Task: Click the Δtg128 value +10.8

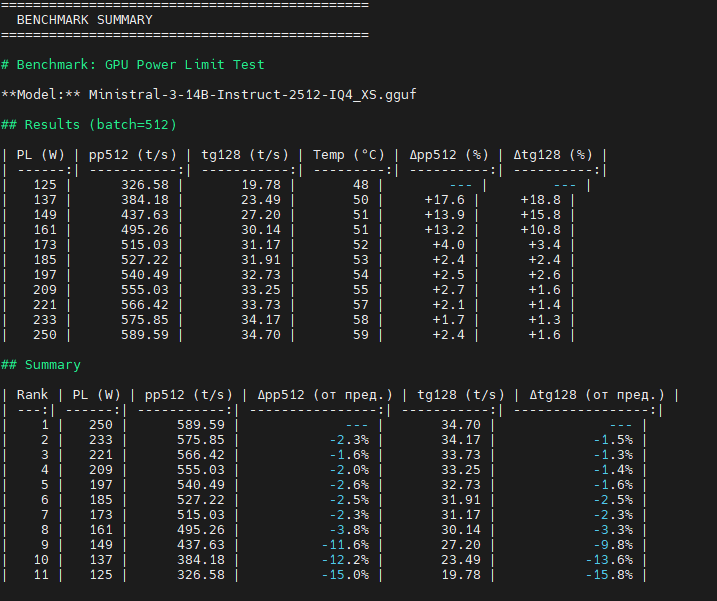Action: [x=540, y=230]
